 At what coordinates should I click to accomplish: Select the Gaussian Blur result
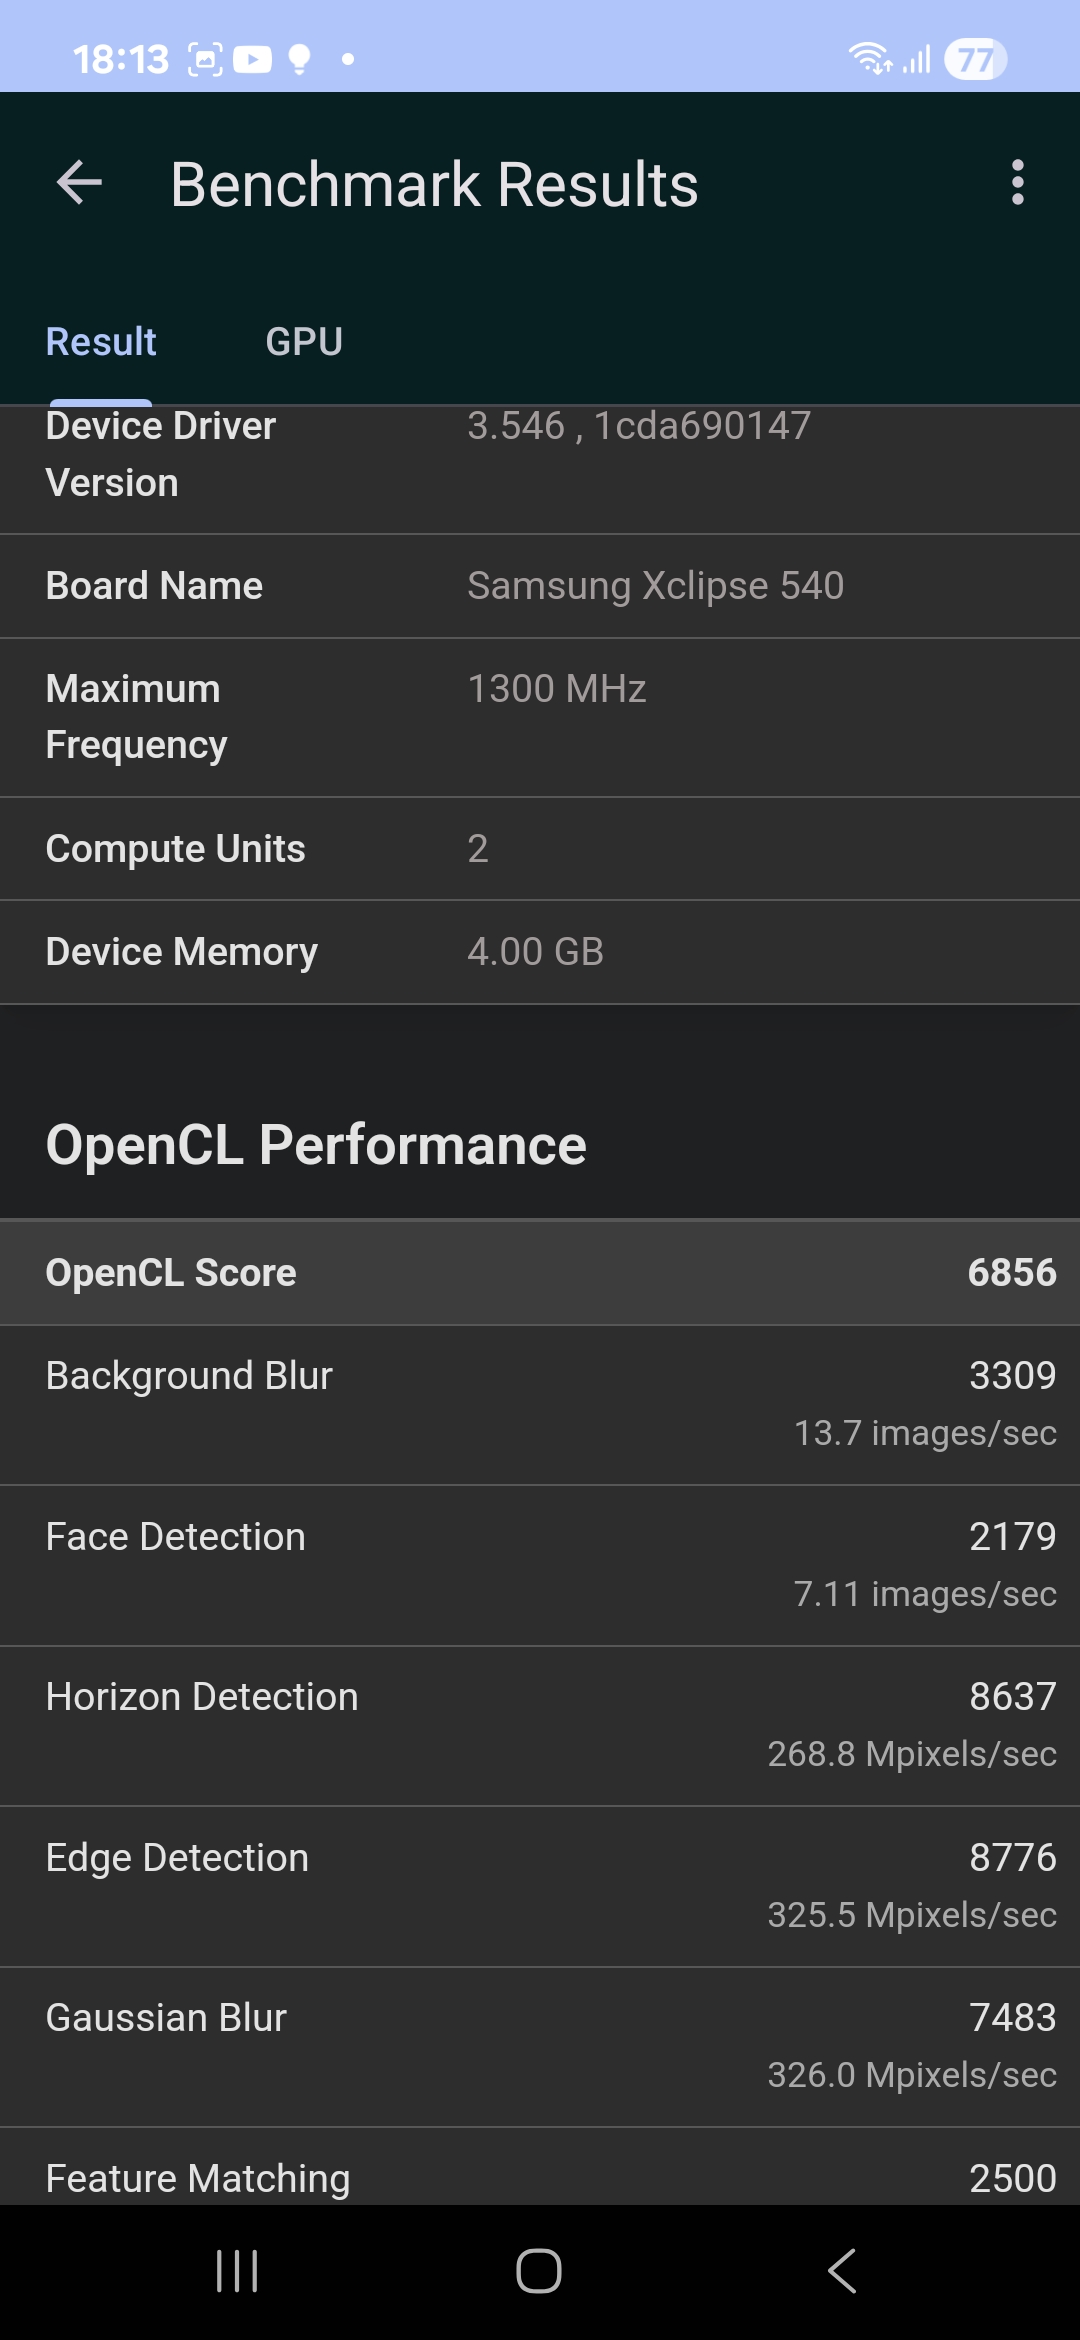point(540,2046)
